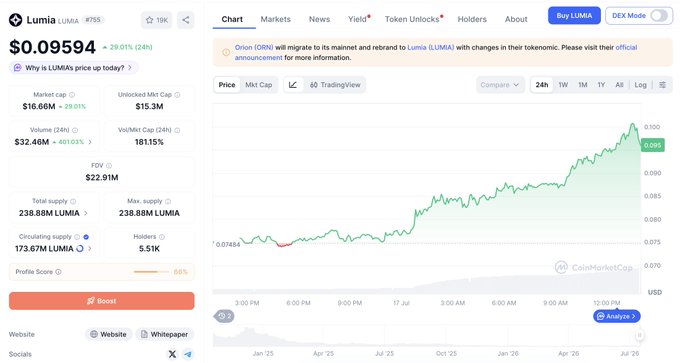The width and height of the screenshot is (680, 363).
Task: Click the announcement info icon in banner
Action: pyautogui.click(x=226, y=52)
